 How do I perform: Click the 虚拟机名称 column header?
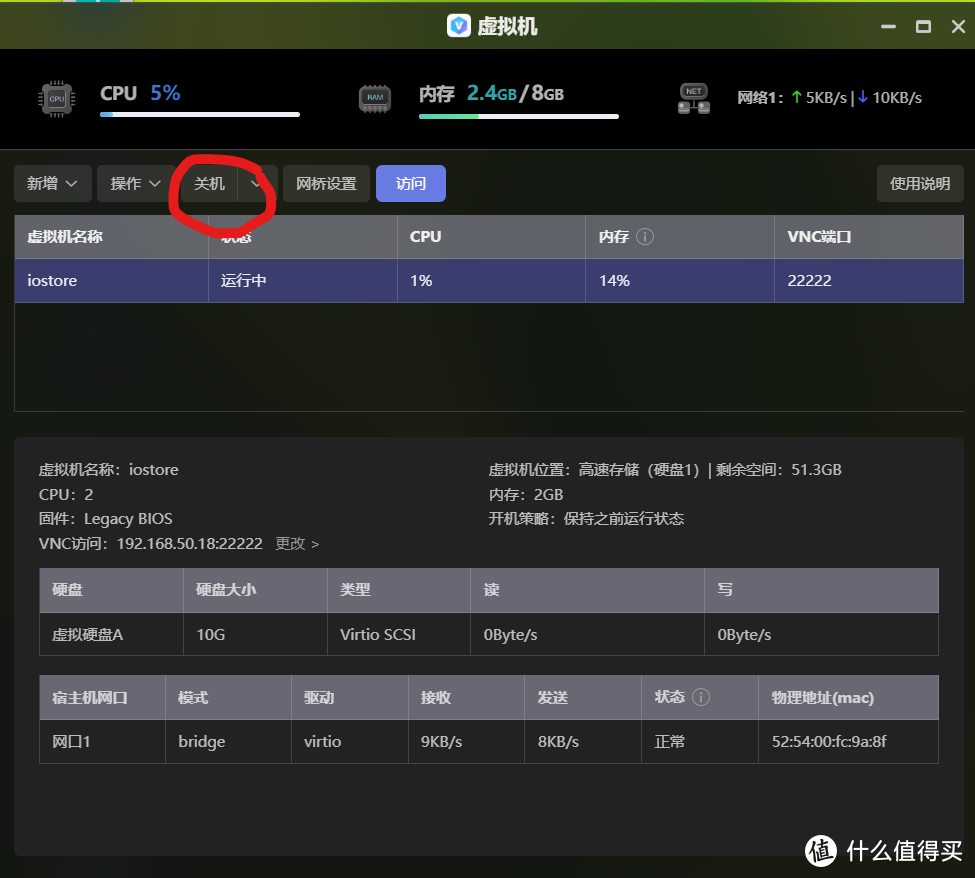pyautogui.click(x=65, y=237)
